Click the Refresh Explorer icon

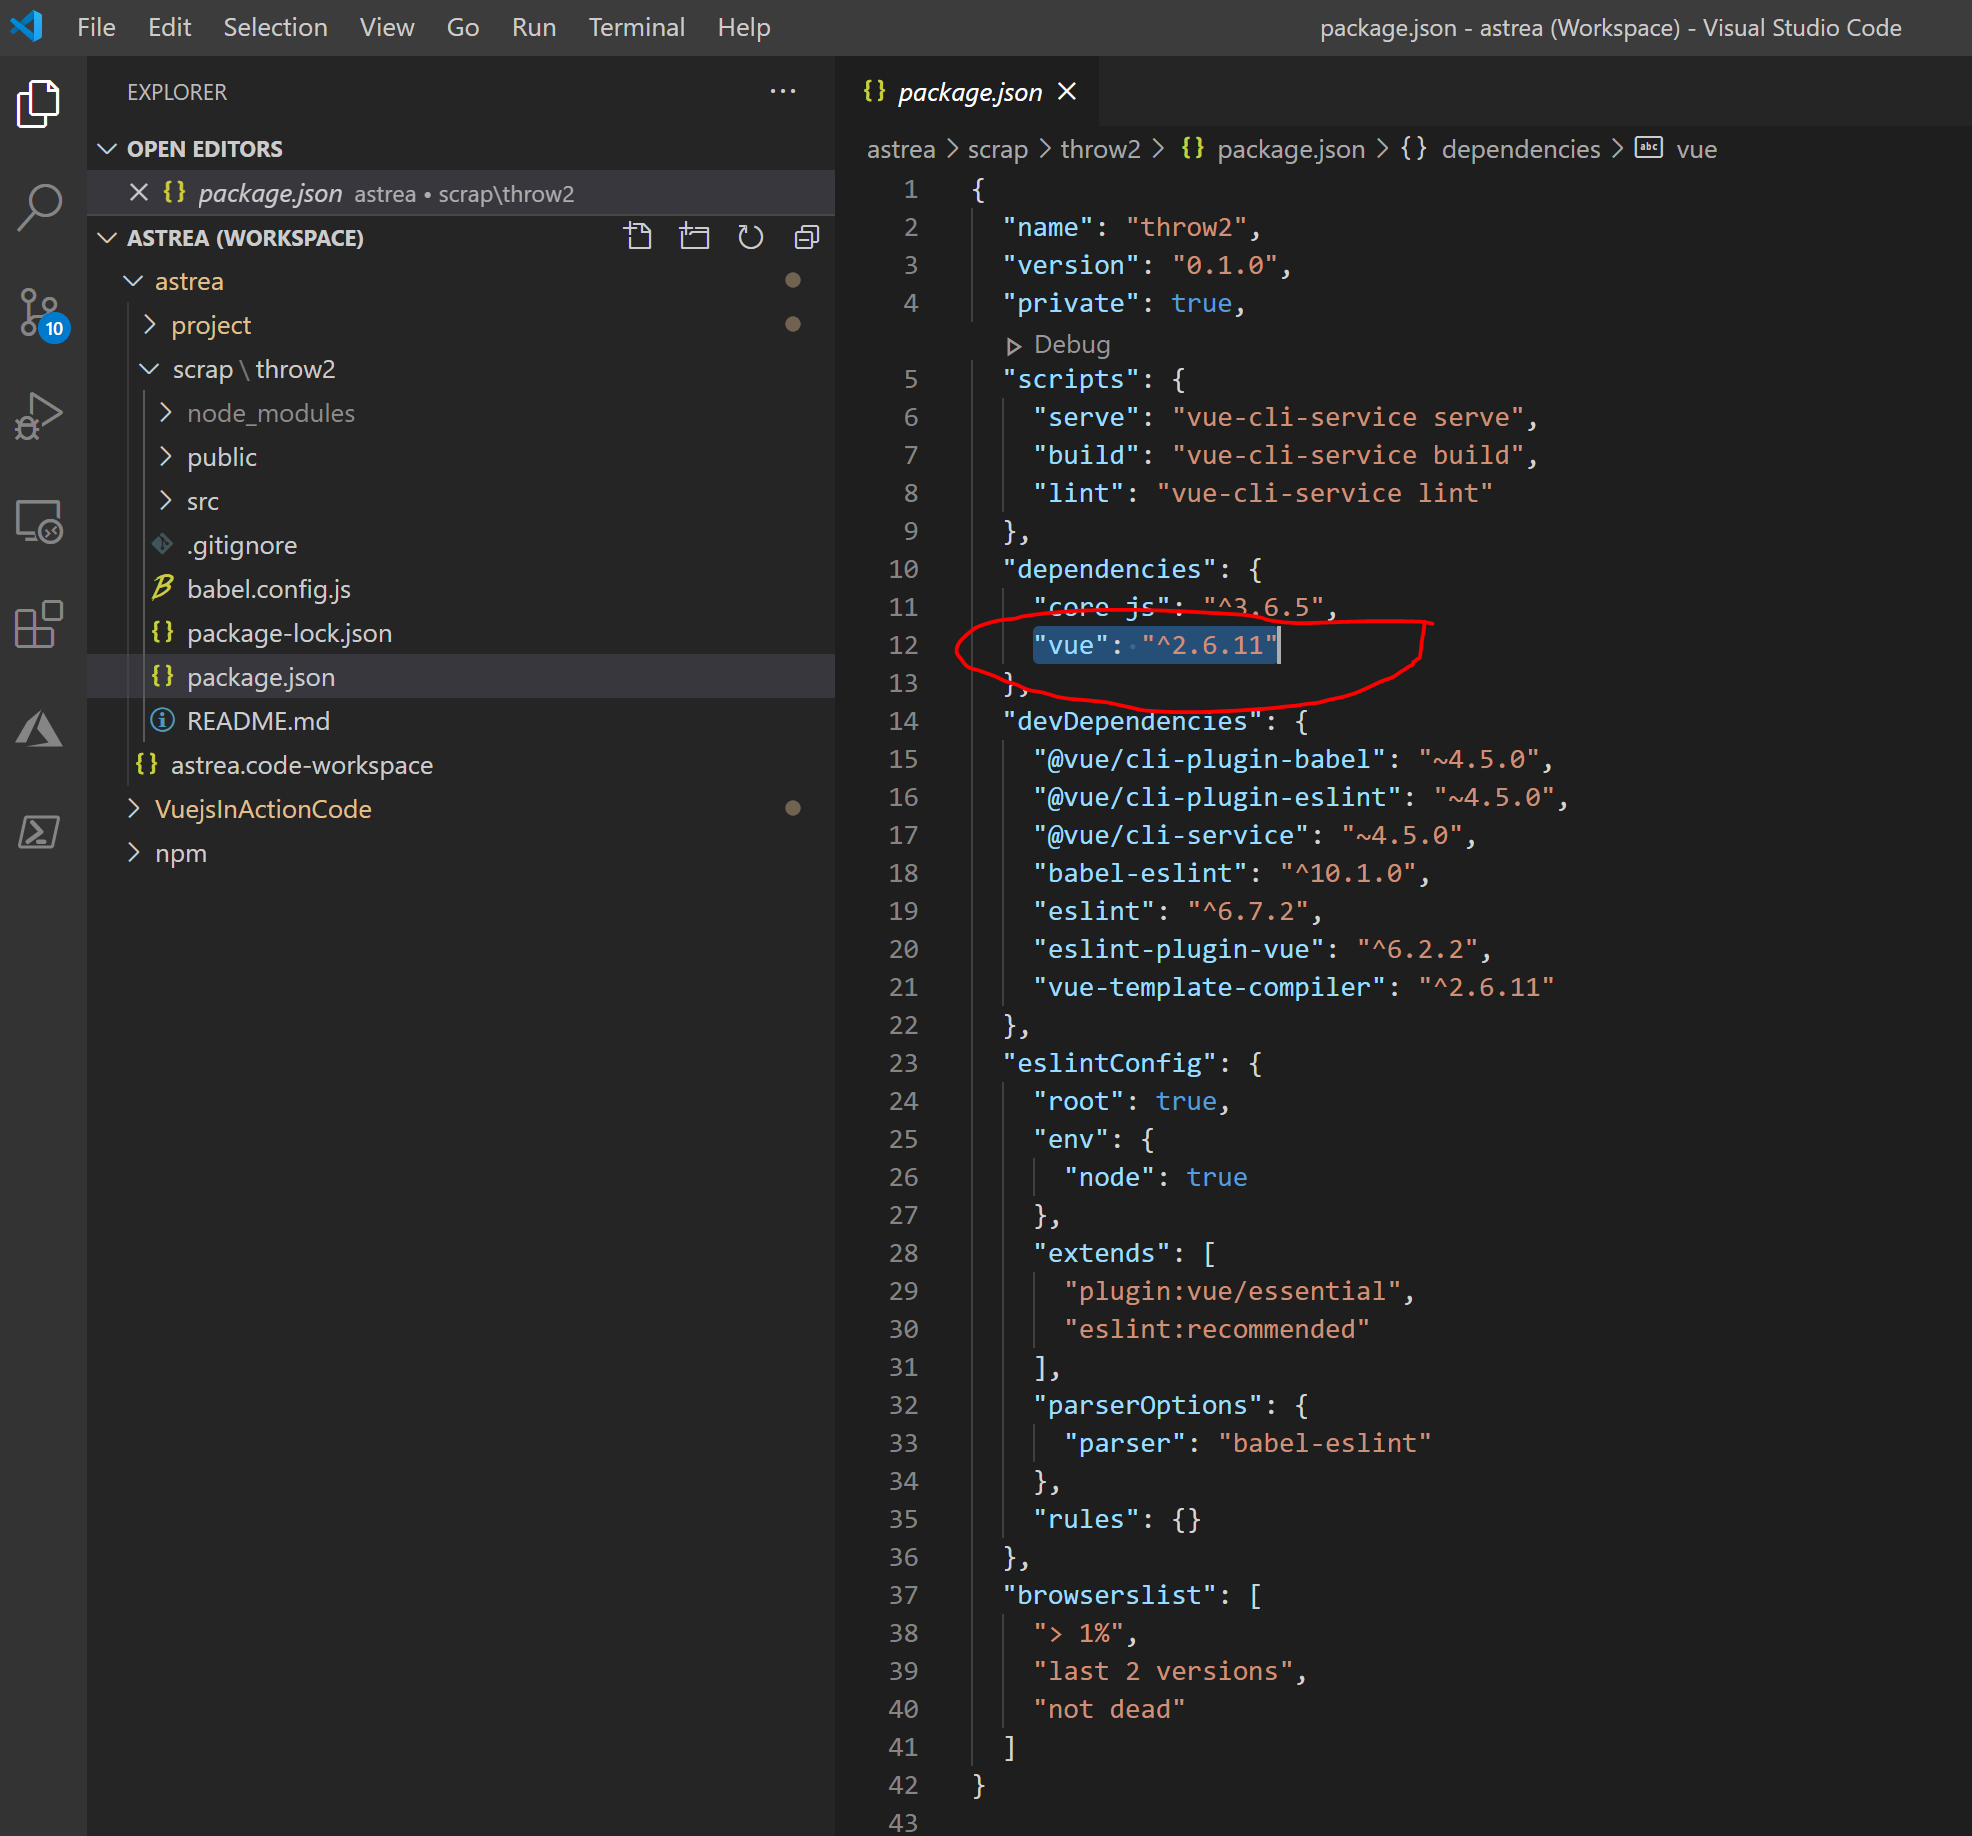pos(750,238)
